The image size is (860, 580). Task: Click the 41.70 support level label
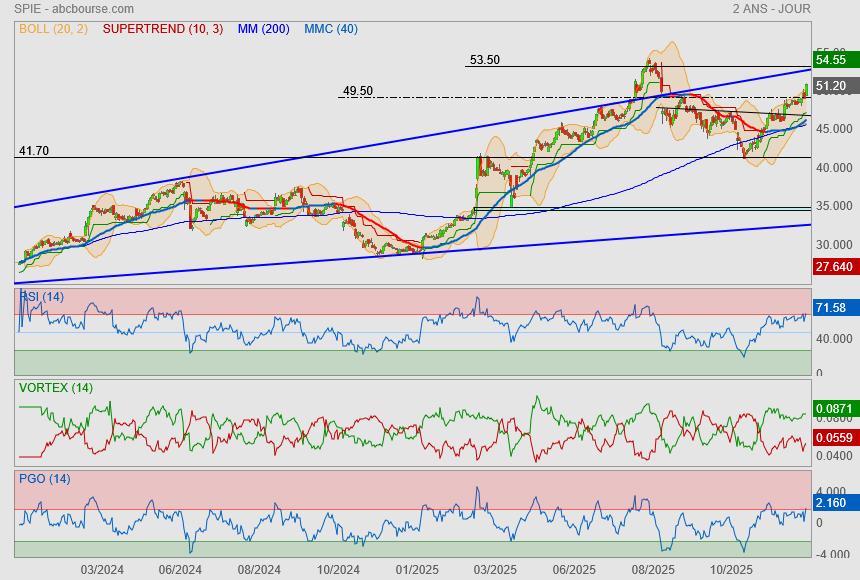click(34, 151)
